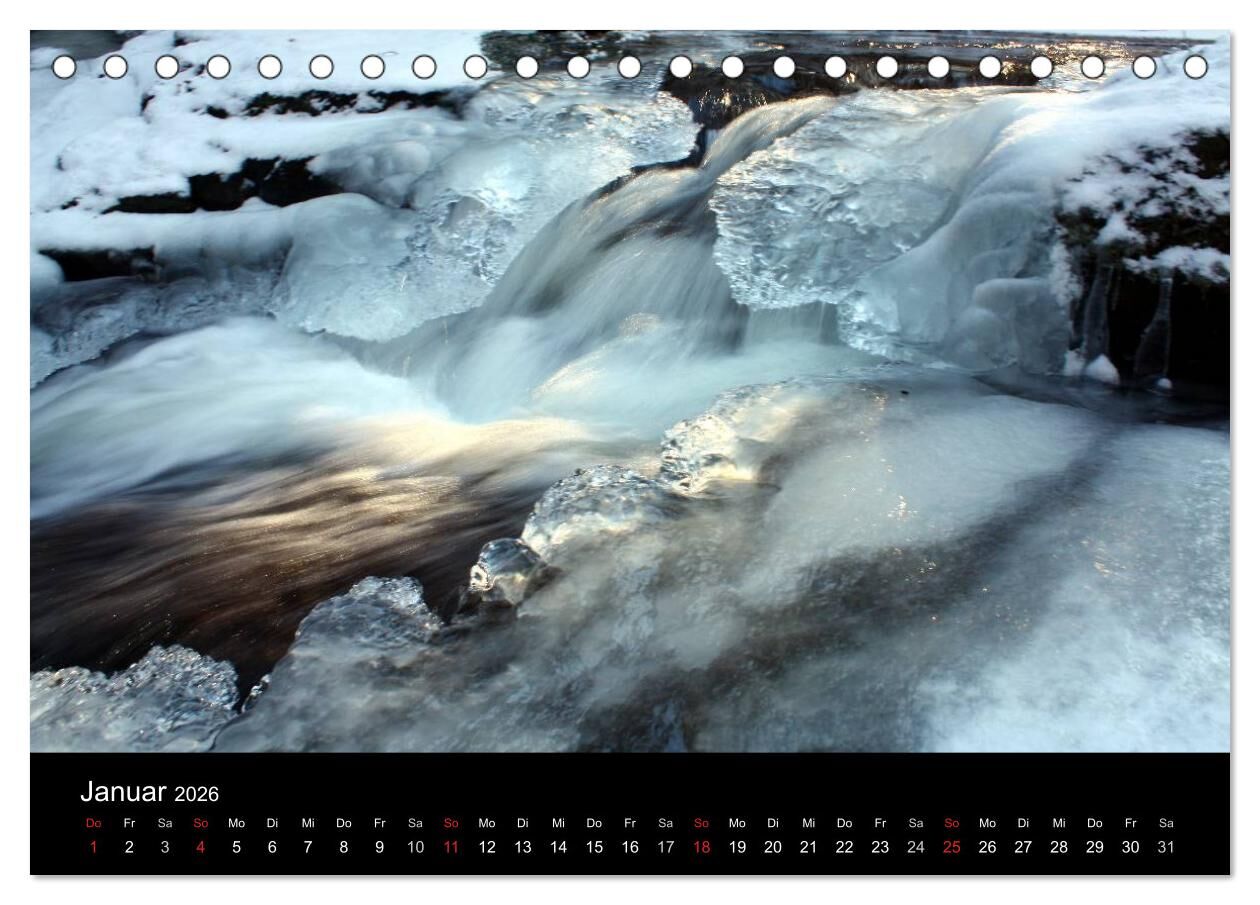Pick the grey Saturday date 17
The height and width of the screenshot is (905, 1260).
coord(665,847)
